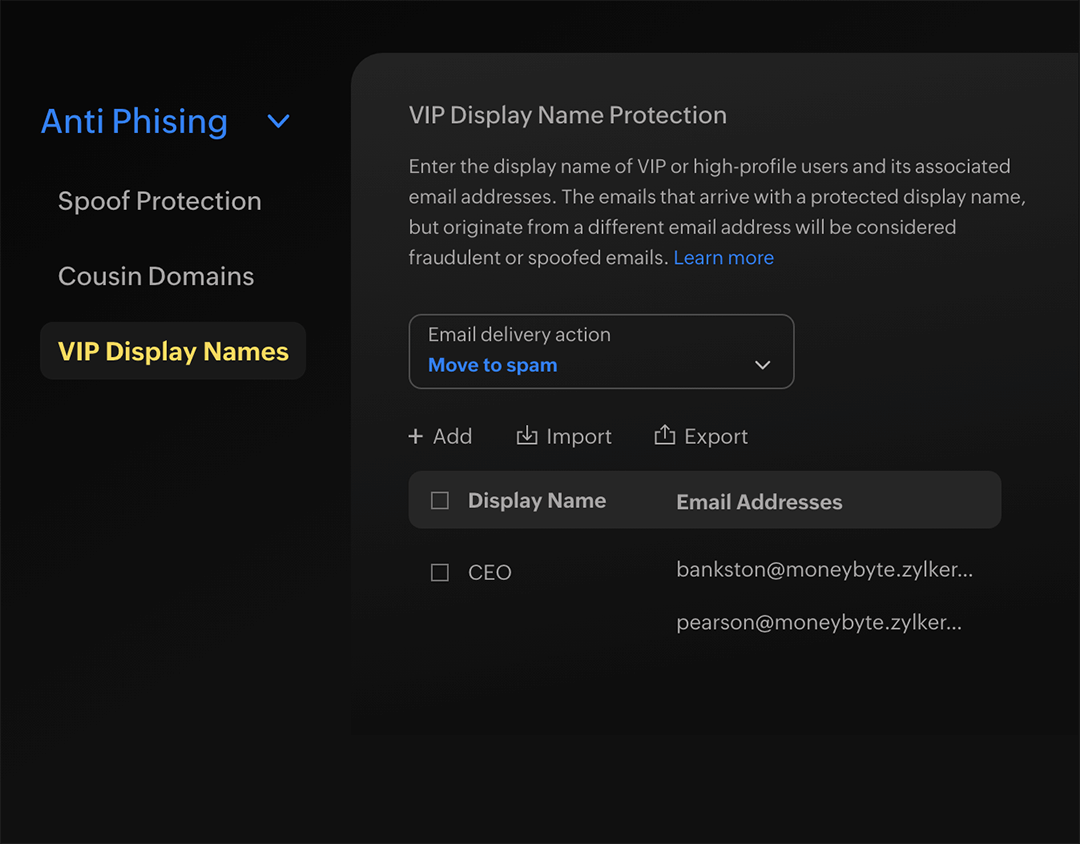Click the chevron next to Anti Phising
The width and height of the screenshot is (1080, 844).
277,121
